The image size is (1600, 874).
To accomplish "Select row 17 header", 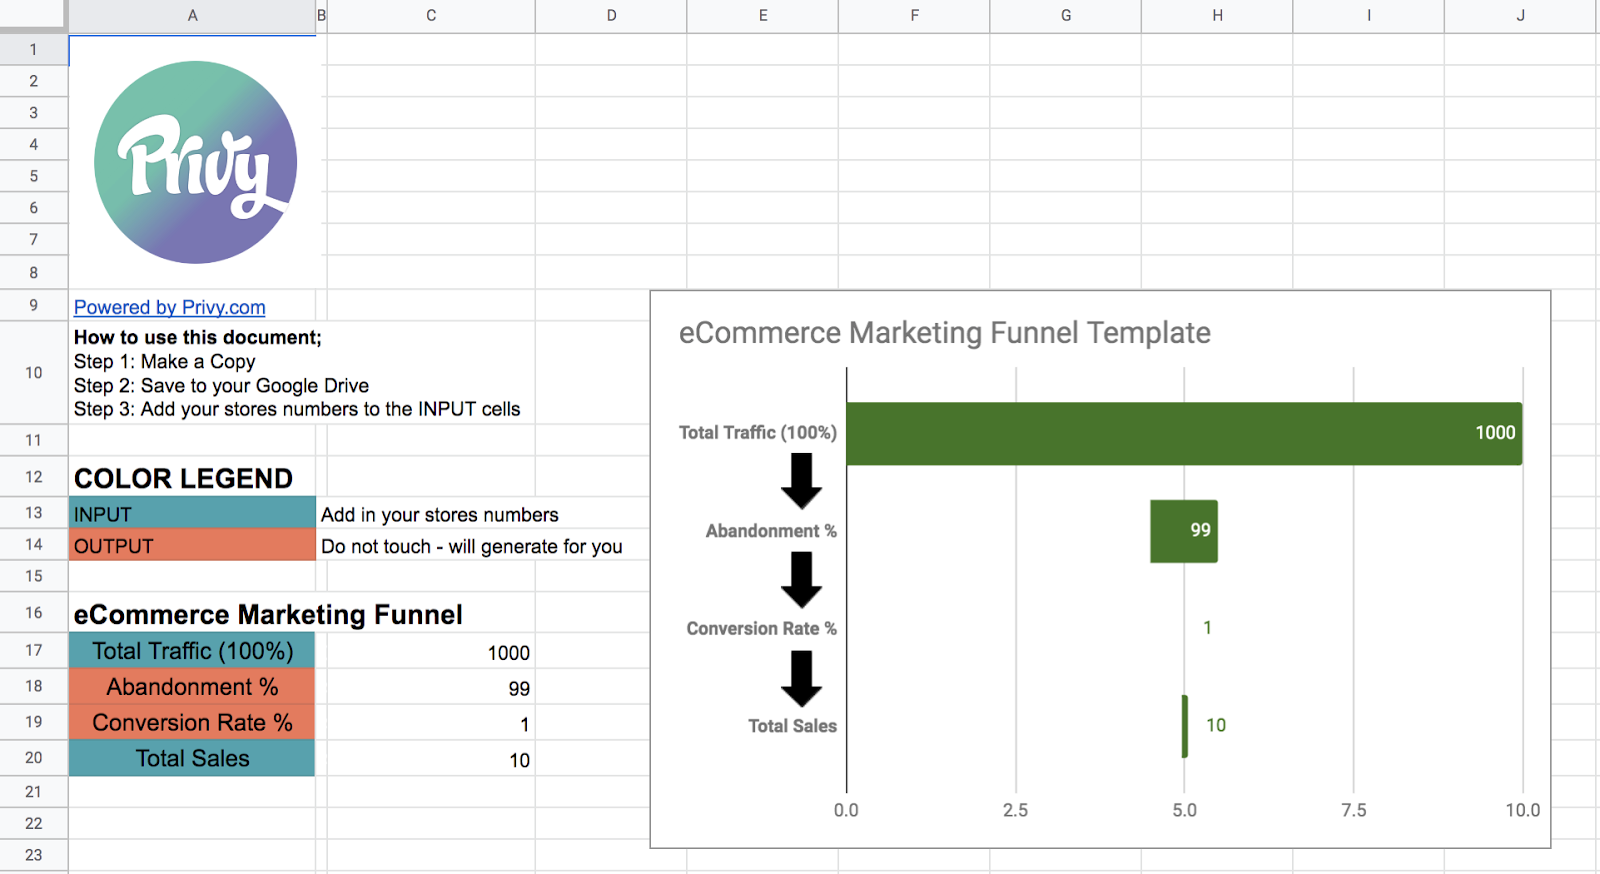I will (x=34, y=650).
